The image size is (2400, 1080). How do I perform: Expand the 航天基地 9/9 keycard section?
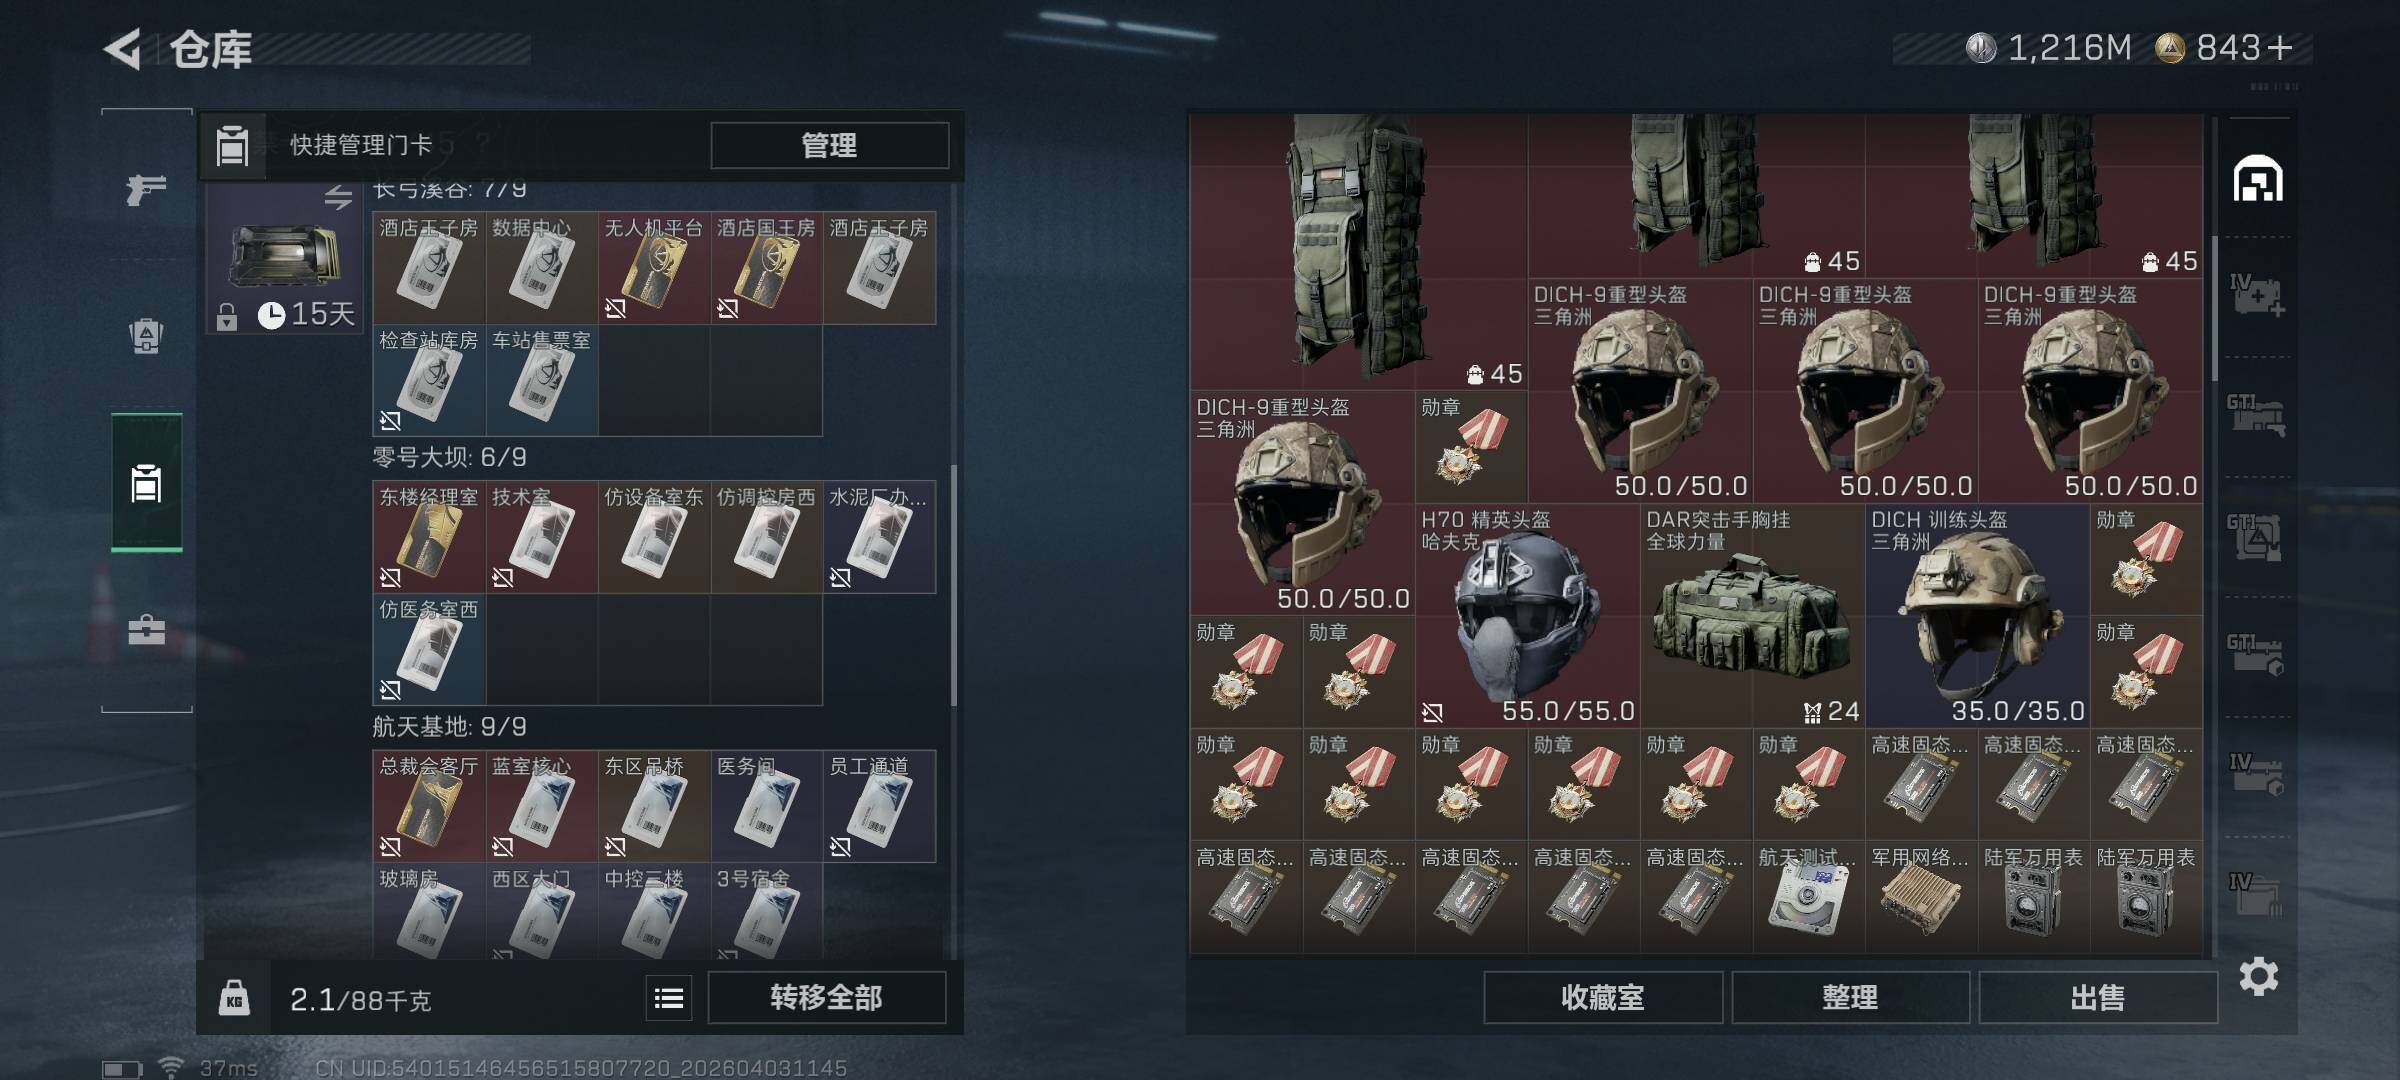[x=450, y=727]
